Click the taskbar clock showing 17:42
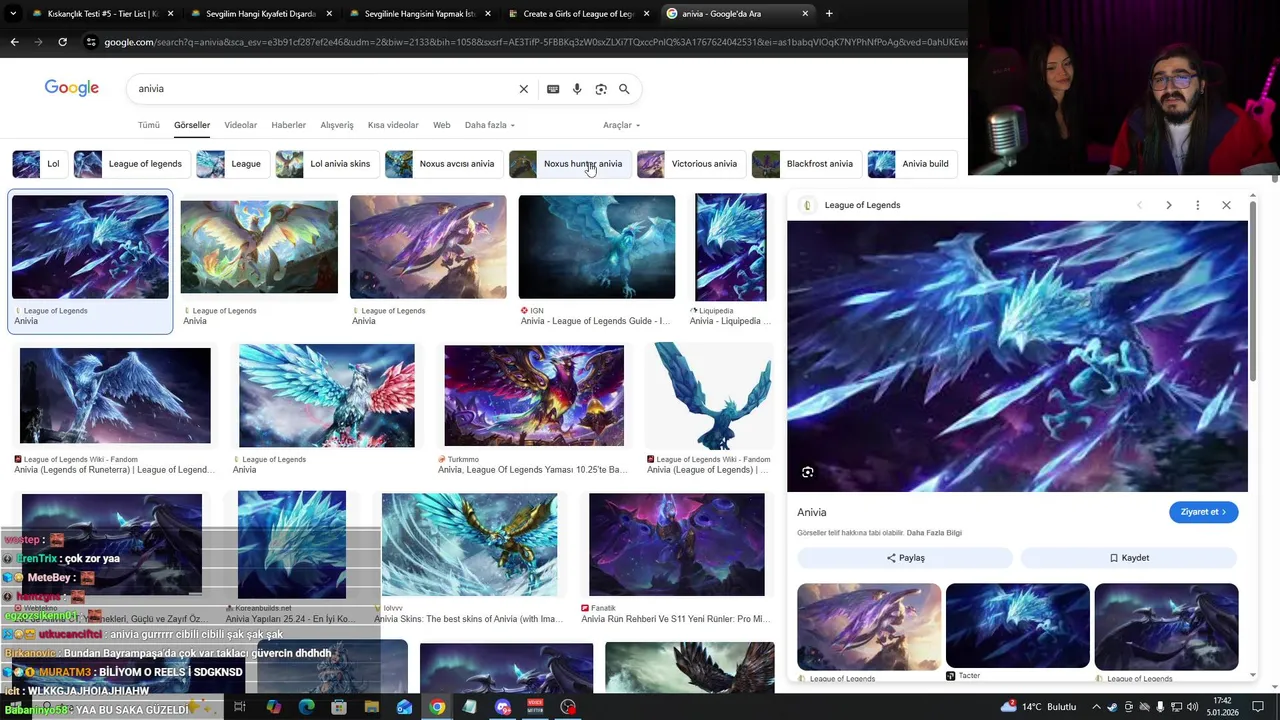The width and height of the screenshot is (1280, 720). click(1222, 707)
